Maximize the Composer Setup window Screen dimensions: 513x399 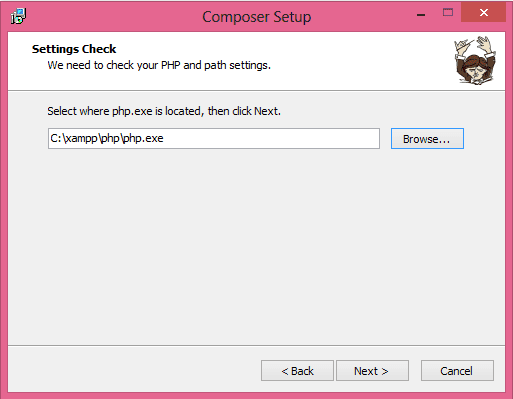point(448,13)
